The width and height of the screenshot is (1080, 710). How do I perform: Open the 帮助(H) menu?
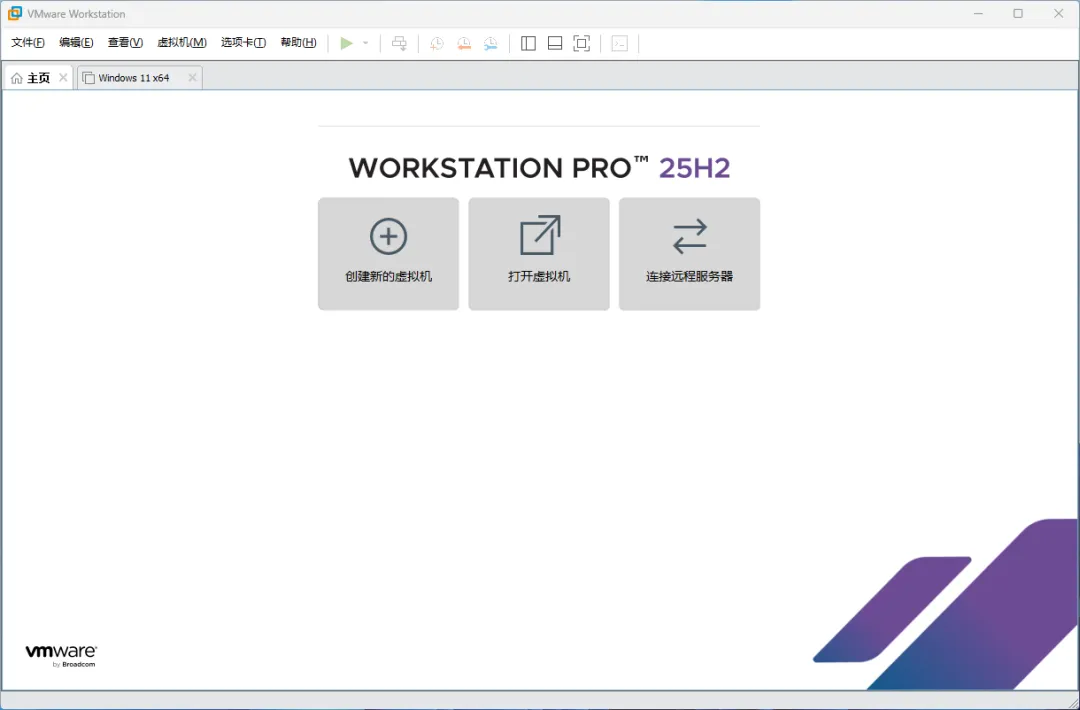[298, 43]
